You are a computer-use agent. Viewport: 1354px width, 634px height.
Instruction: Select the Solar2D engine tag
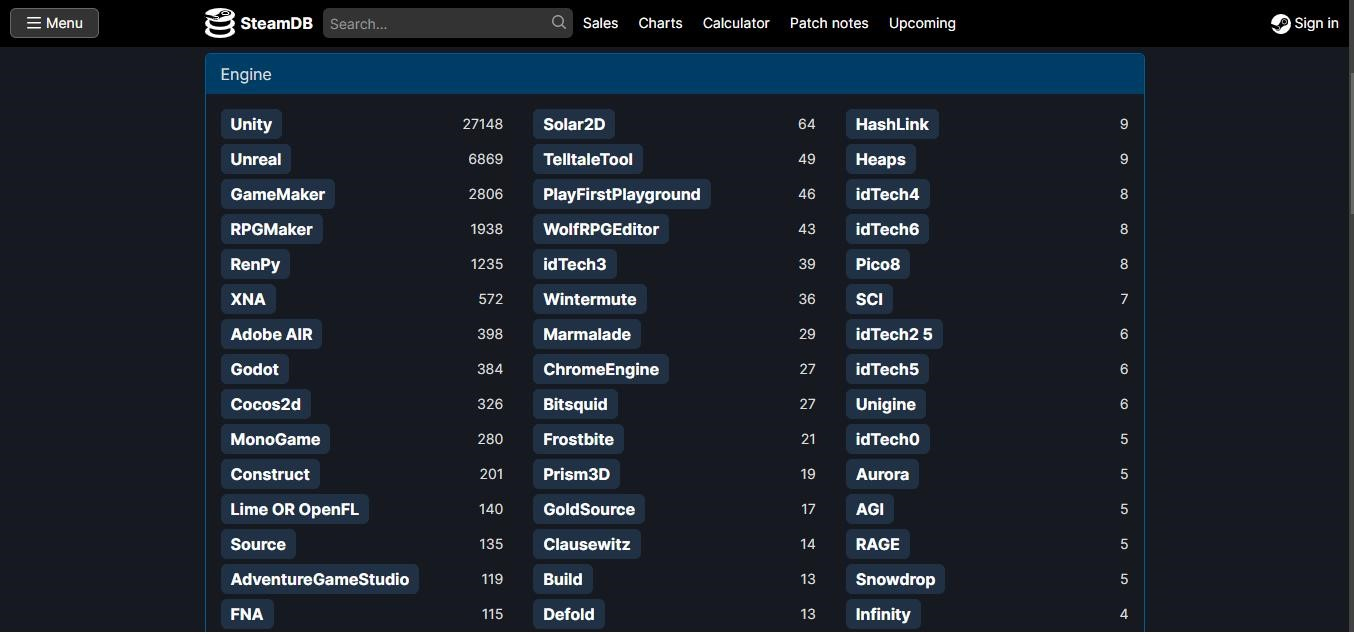[x=574, y=124]
